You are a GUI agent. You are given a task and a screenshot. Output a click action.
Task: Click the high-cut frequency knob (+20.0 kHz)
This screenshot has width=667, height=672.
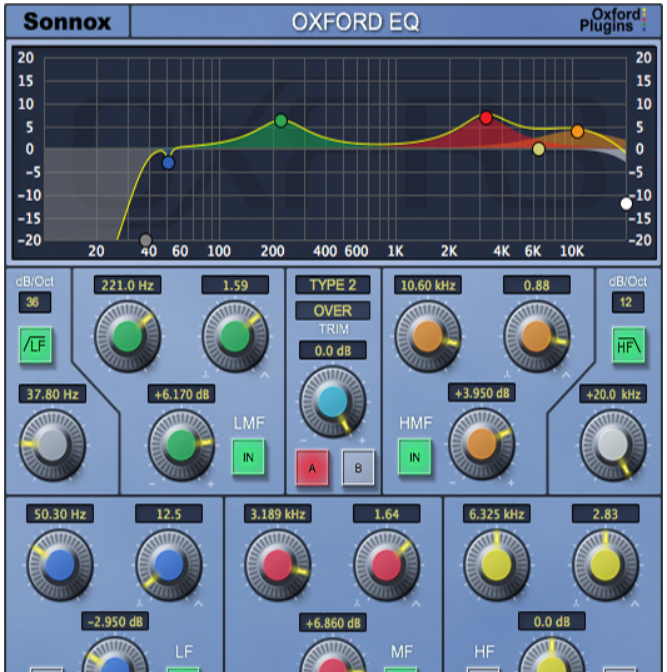(613, 445)
